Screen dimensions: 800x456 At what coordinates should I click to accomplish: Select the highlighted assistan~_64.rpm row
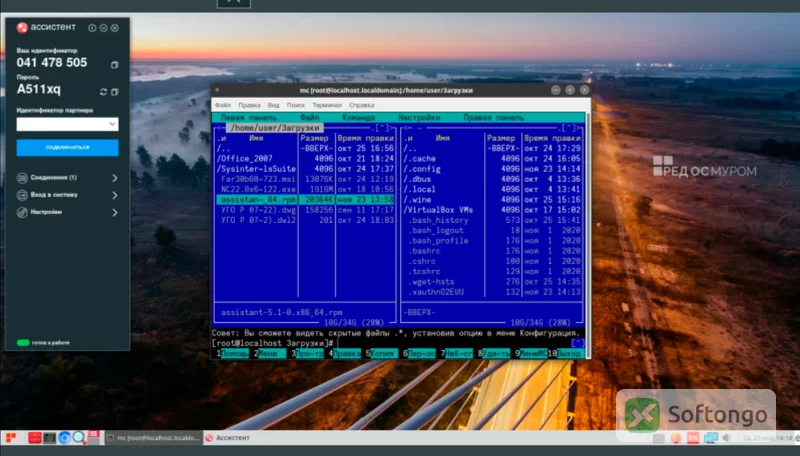[305, 199]
